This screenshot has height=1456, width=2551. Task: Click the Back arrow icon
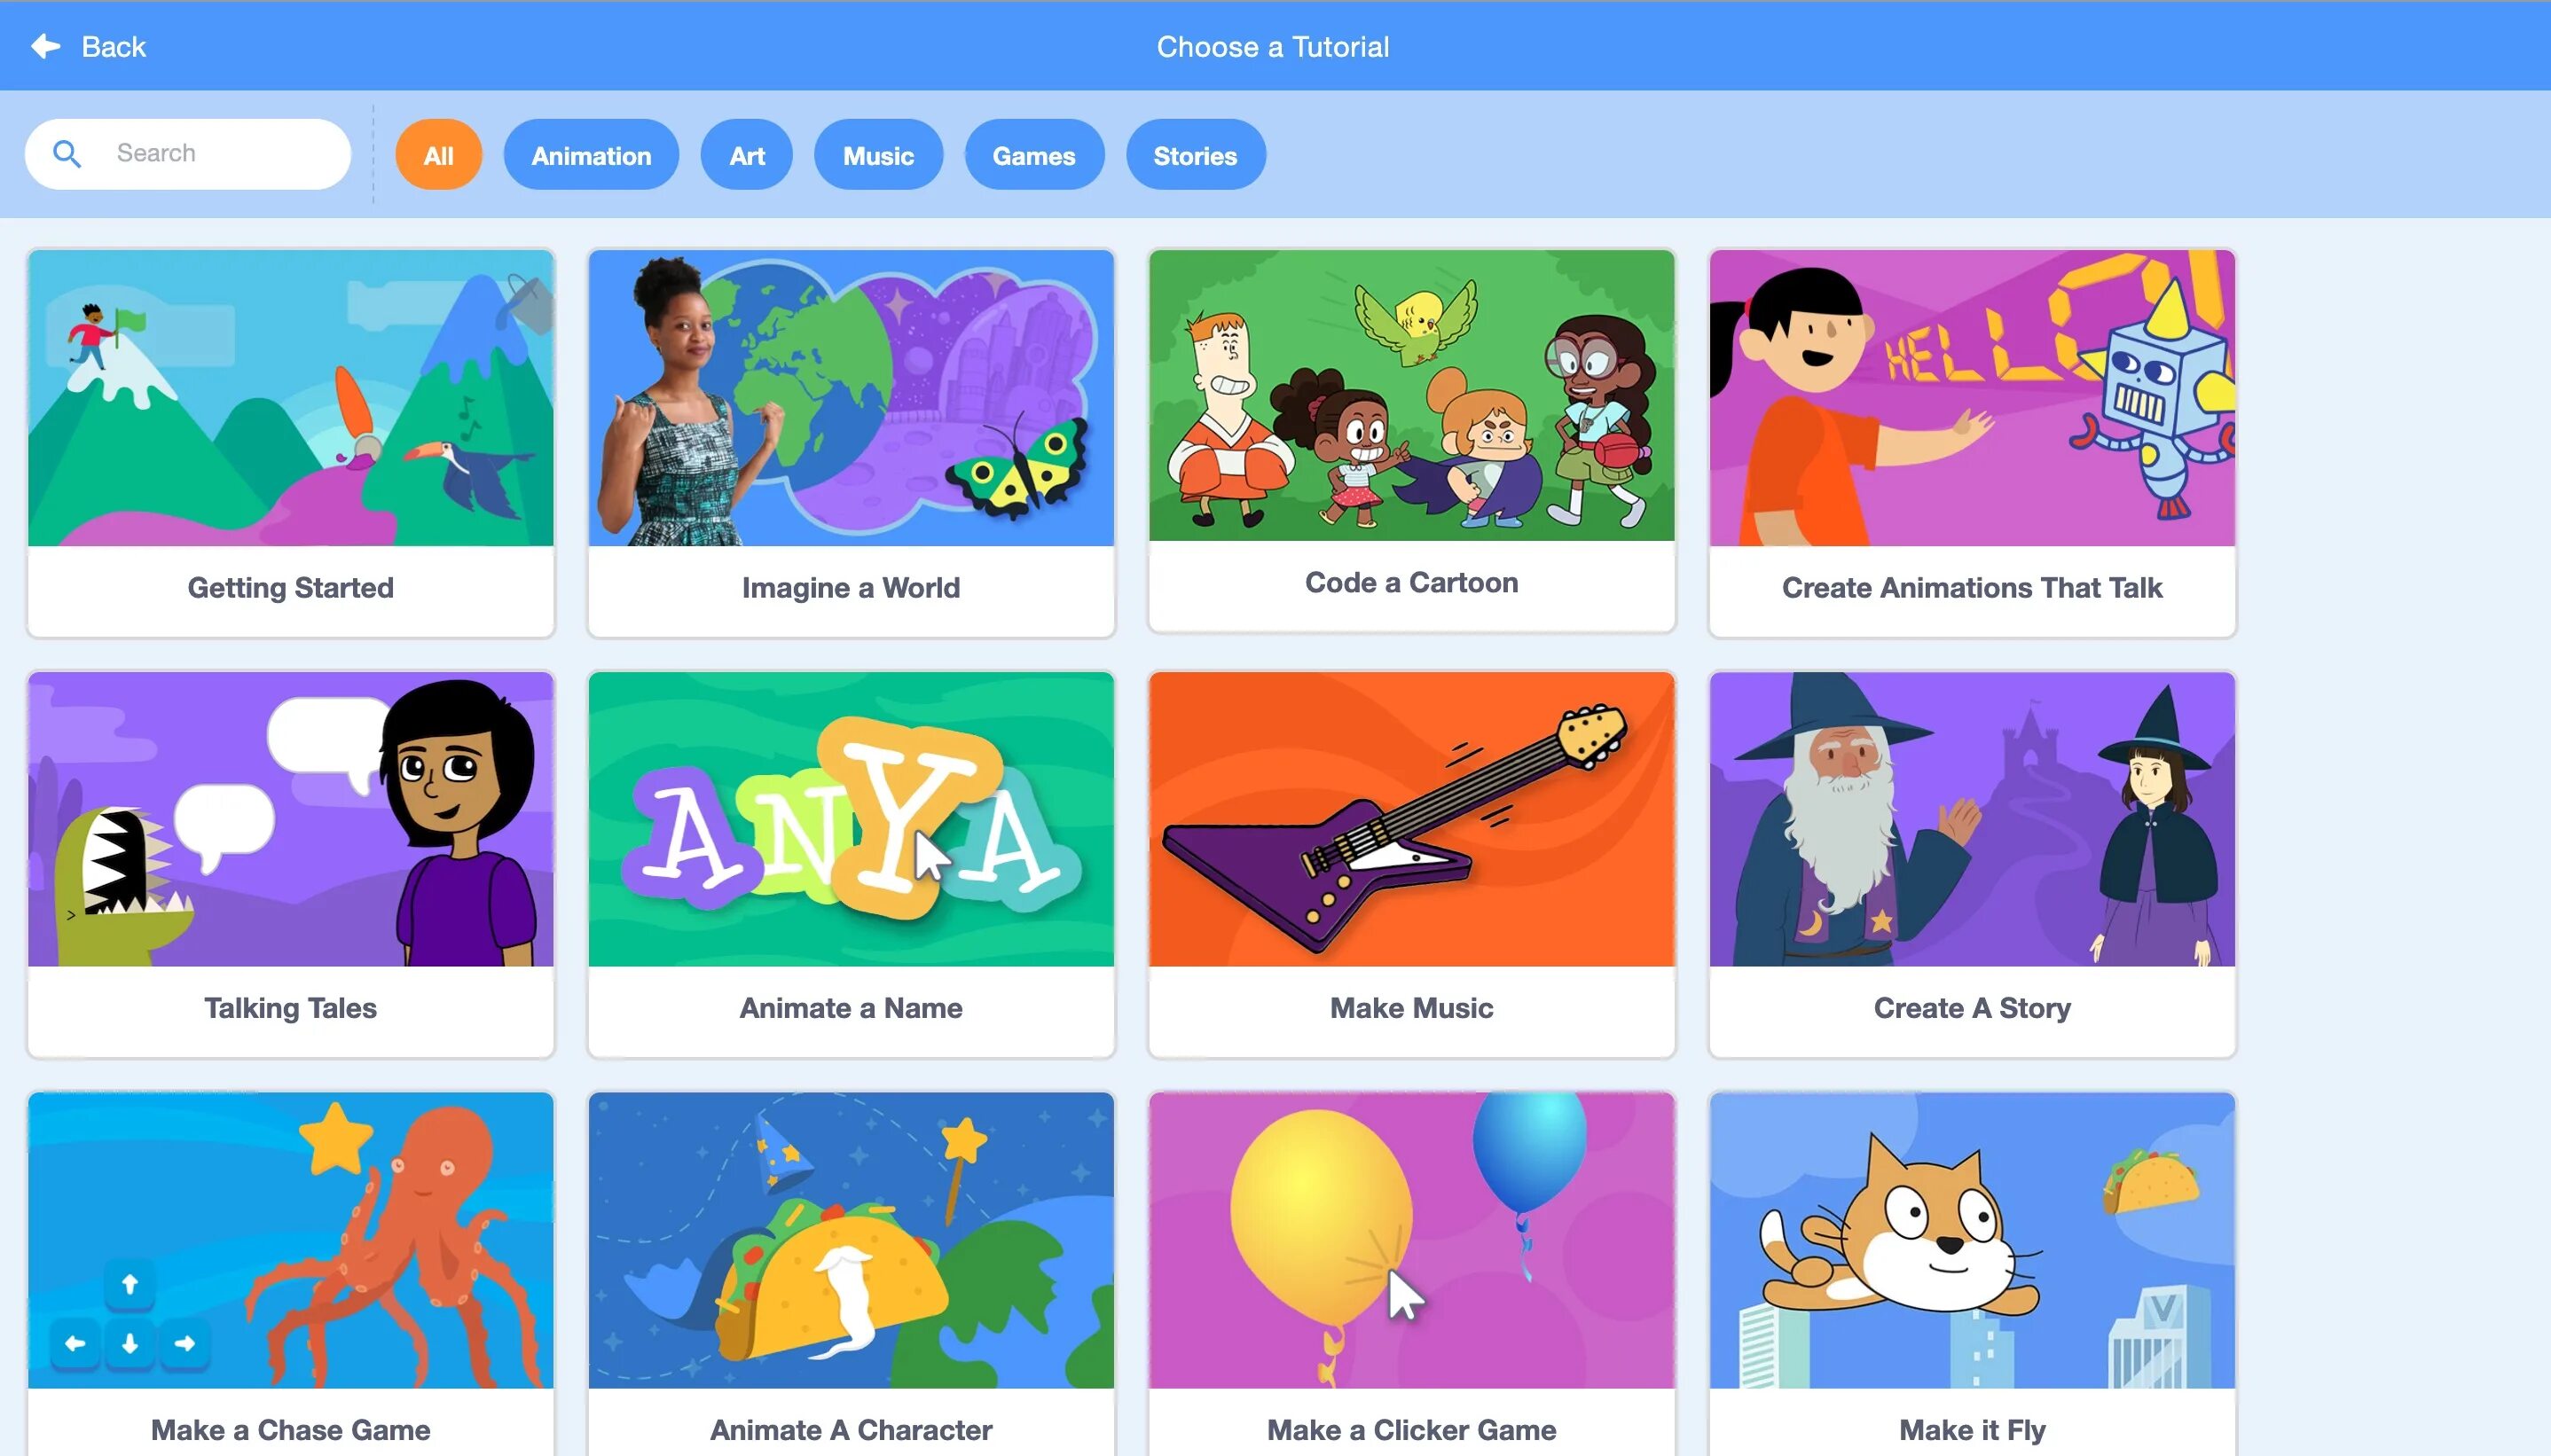click(x=46, y=46)
